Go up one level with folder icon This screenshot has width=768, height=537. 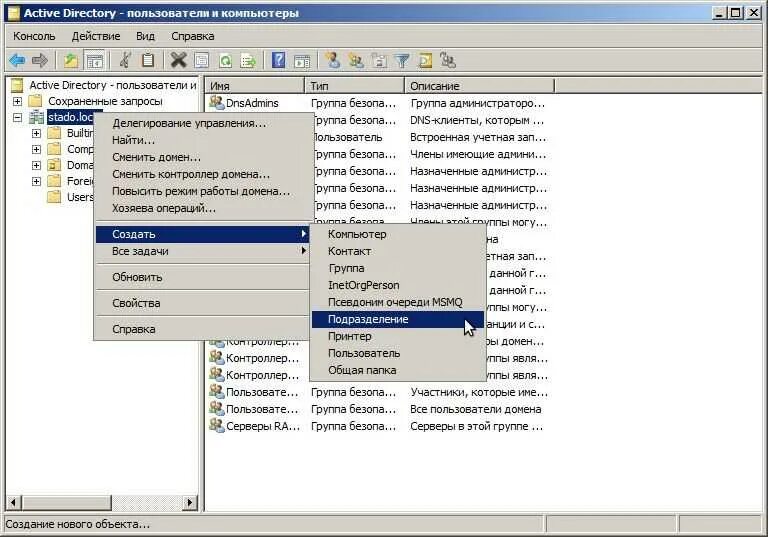71,60
